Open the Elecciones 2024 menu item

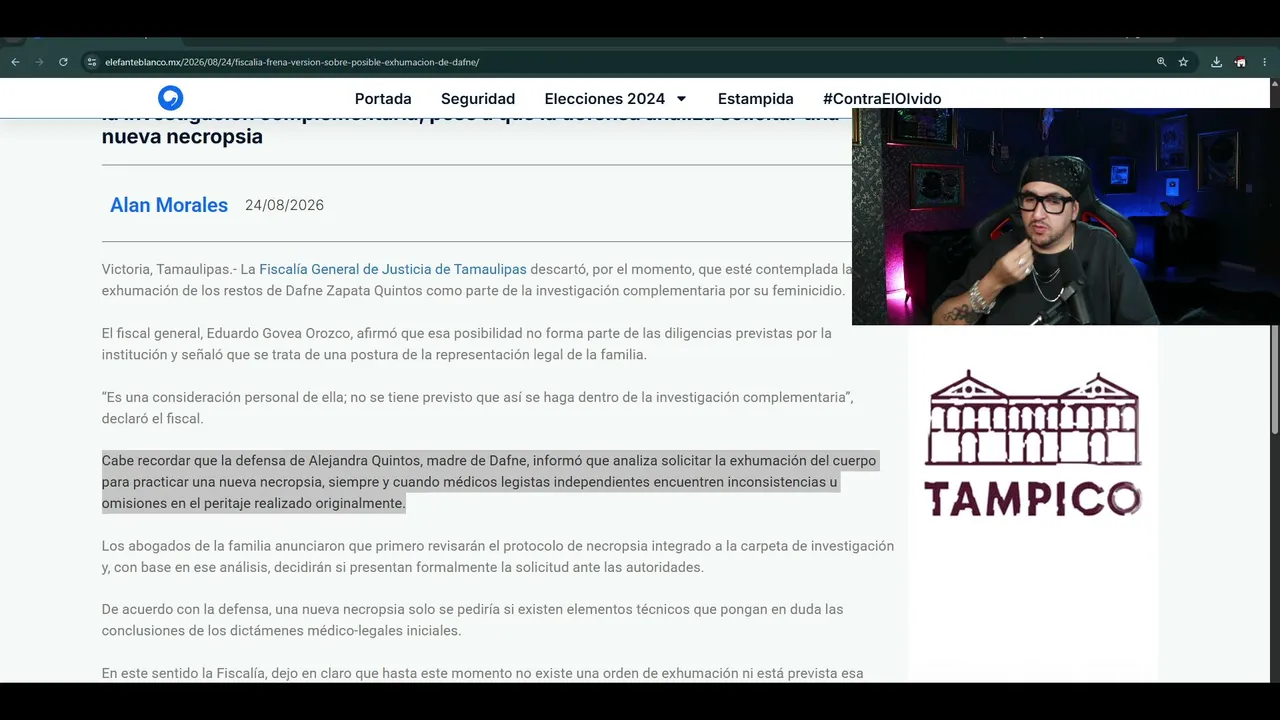tap(605, 99)
